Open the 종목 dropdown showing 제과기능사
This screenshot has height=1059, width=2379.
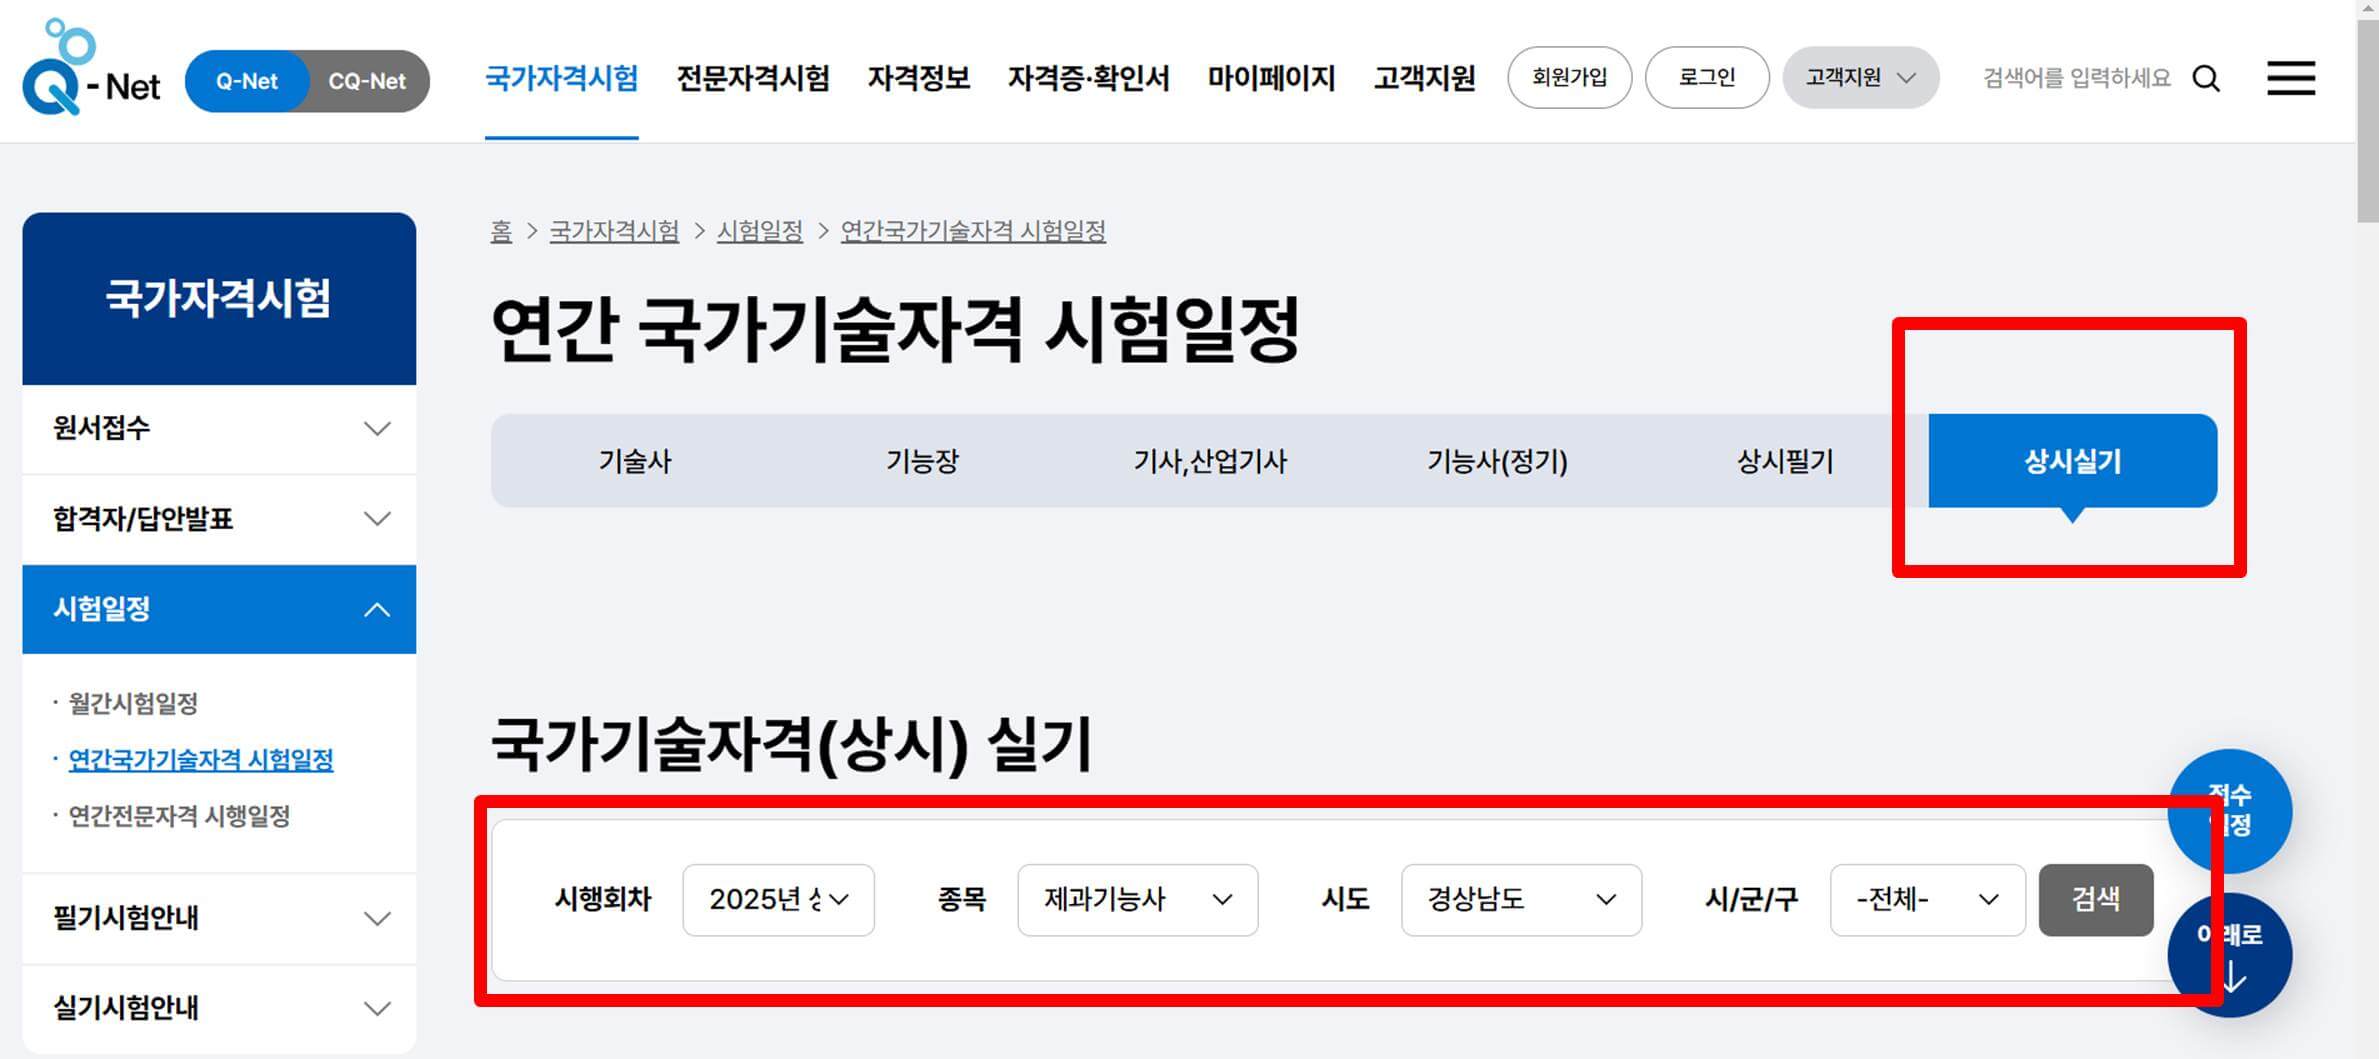(x=1137, y=899)
